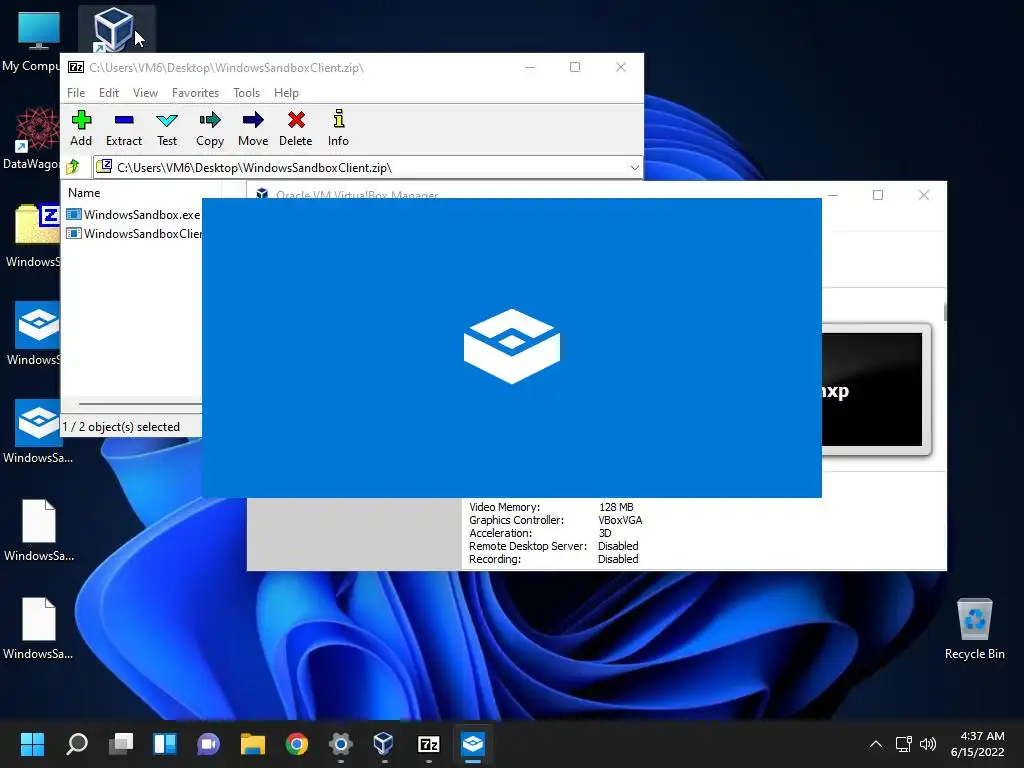
Task: Open the network status tray icon
Action: click(904, 744)
